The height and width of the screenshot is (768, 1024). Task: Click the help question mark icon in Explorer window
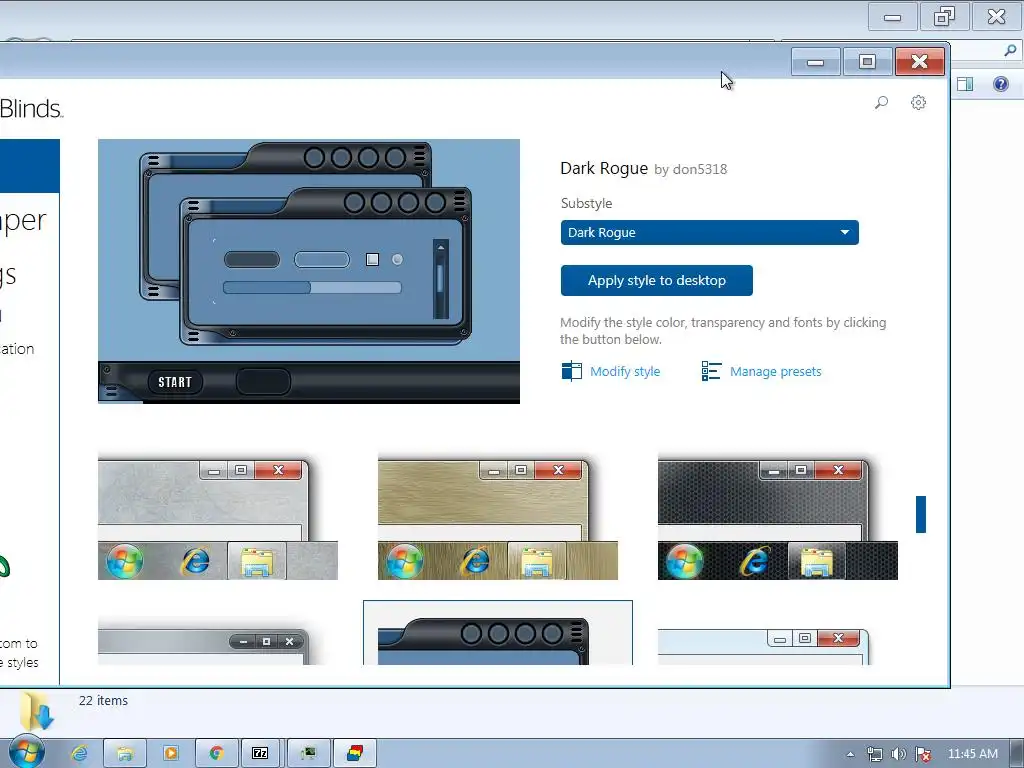coord(1000,84)
